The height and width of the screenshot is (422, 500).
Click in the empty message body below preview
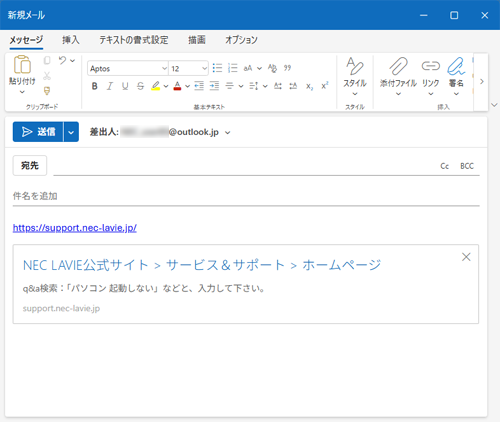click(246, 370)
